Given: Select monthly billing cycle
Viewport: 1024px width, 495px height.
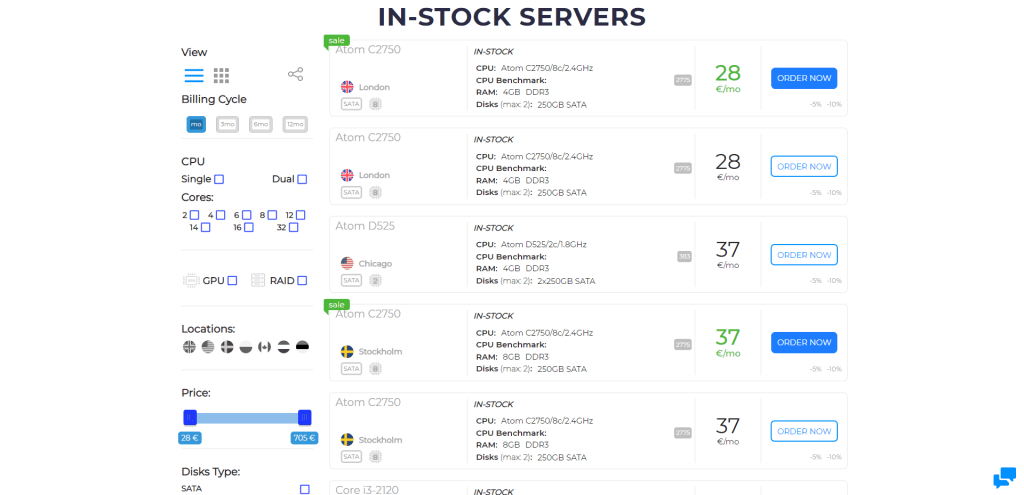Looking at the screenshot, I should click(196, 124).
